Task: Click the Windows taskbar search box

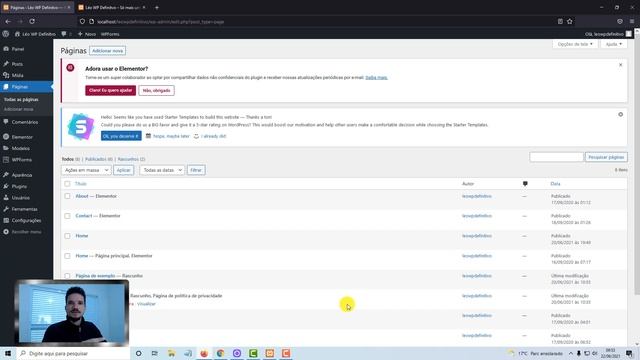Action: pos(73,353)
